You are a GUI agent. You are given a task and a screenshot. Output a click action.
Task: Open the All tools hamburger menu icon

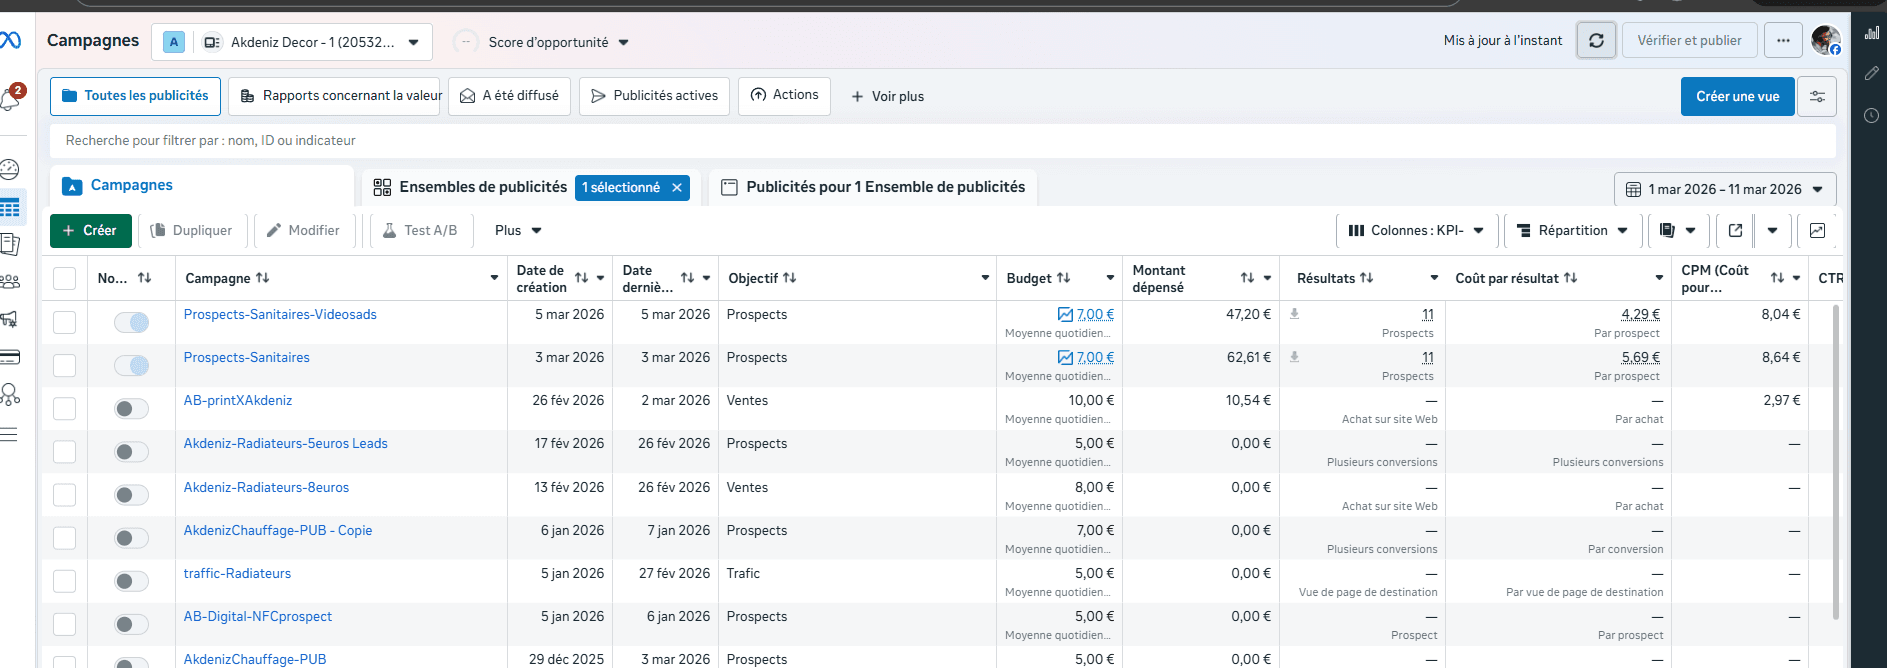click(x=10, y=434)
